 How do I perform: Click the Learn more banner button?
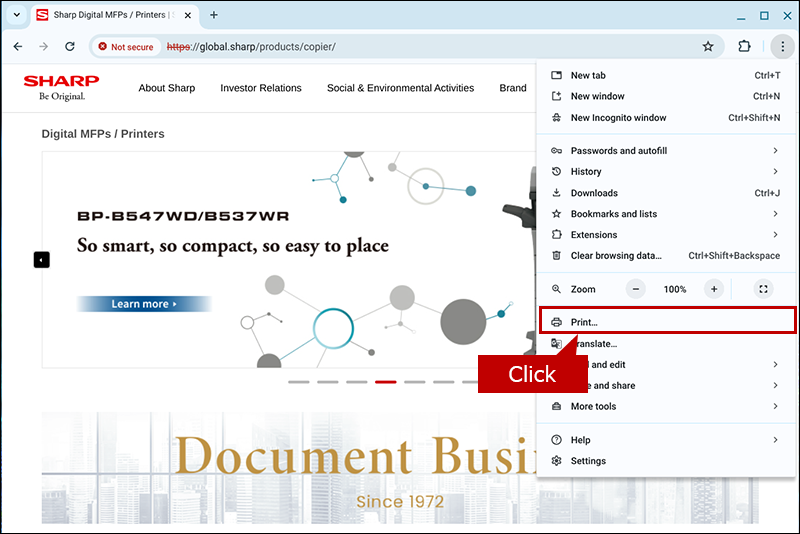[x=144, y=304]
